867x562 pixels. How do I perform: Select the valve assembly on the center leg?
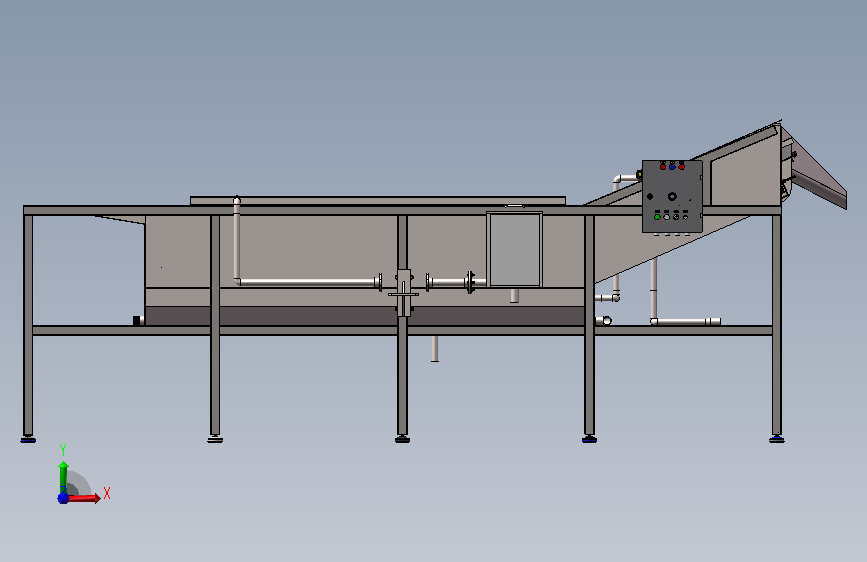click(404, 292)
